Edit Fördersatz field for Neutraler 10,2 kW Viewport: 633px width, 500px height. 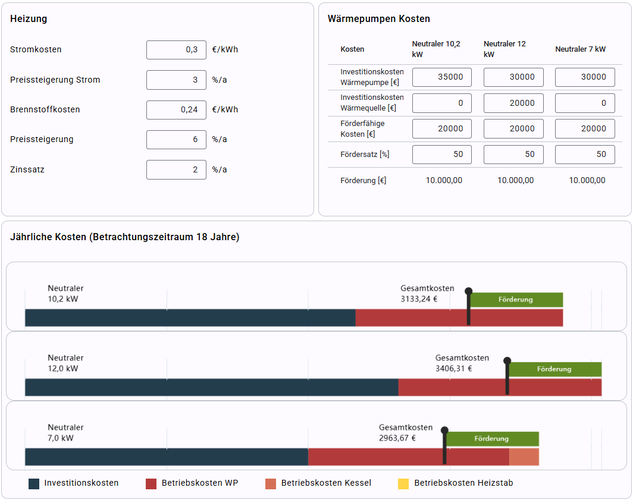point(442,154)
